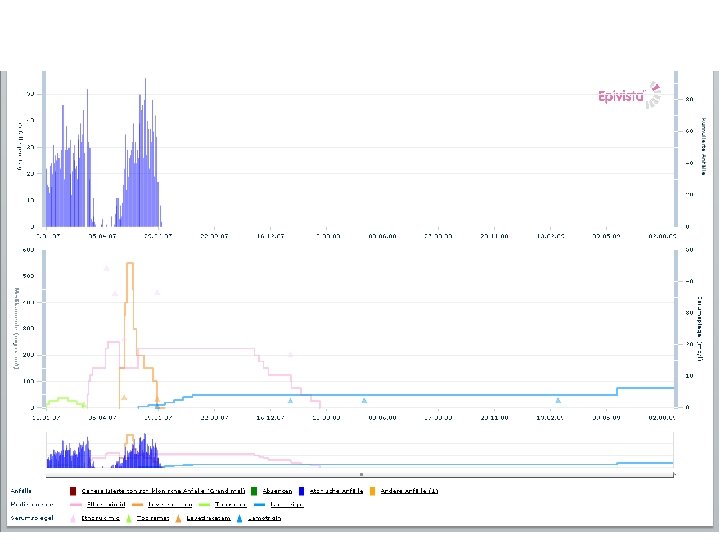Click the green Absencen legend square

tap(254, 491)
